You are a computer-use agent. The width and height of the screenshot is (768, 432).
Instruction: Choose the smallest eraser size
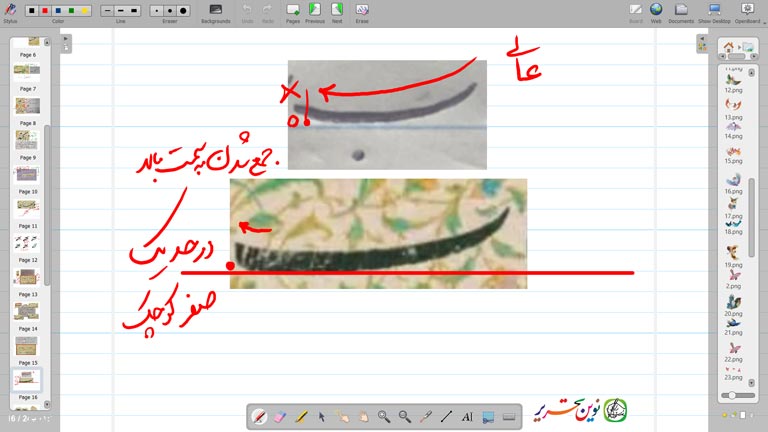tap(157, 10)
